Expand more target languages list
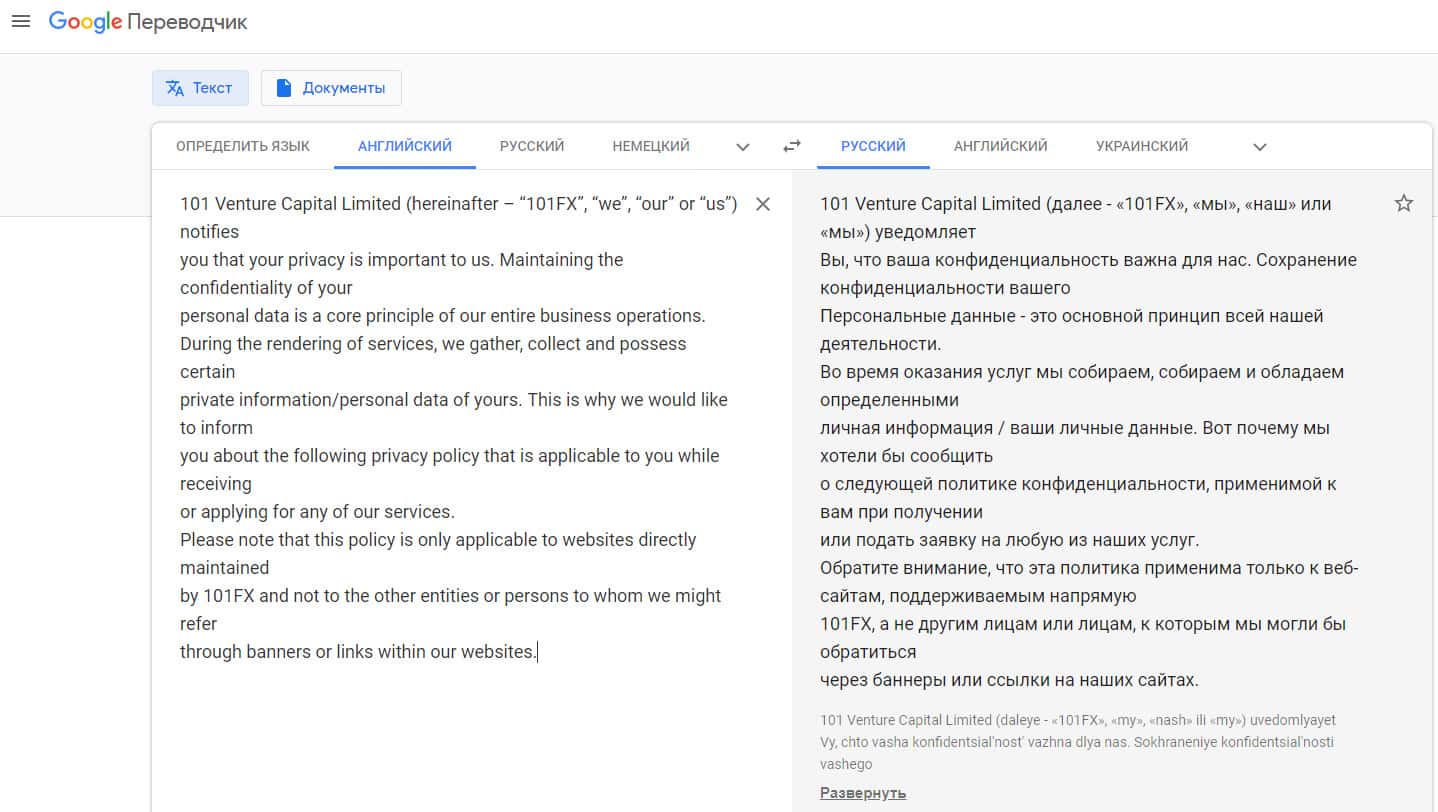 pos(1260,147)
